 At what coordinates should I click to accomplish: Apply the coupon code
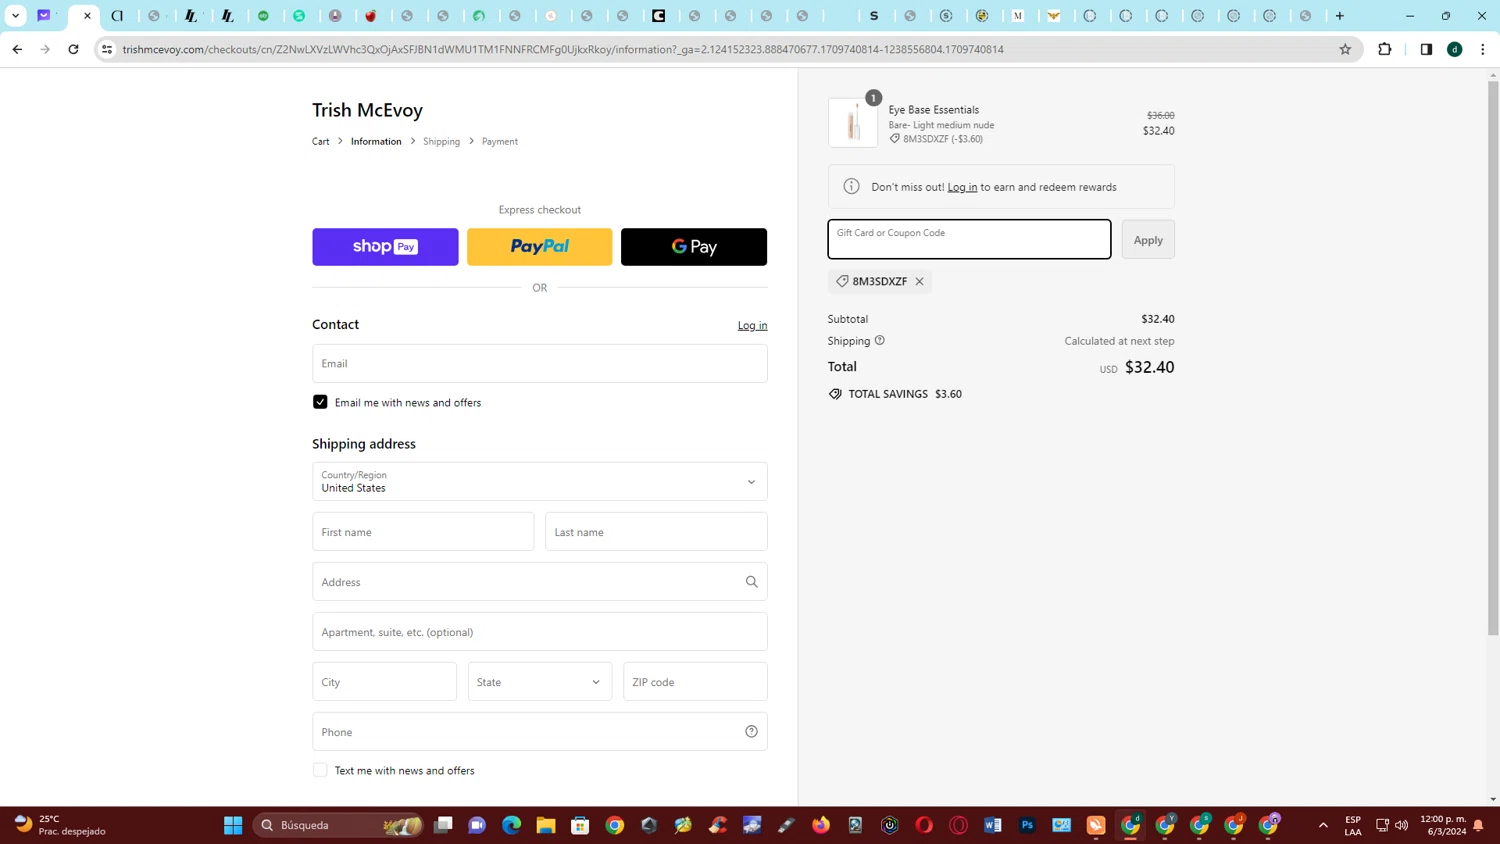[x=1148, y=240]
